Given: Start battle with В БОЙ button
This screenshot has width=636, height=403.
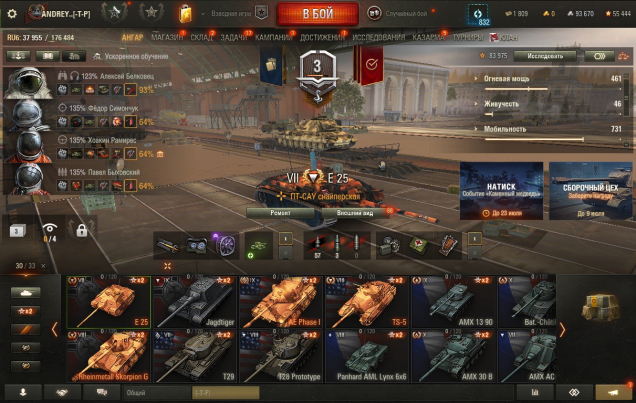Looking at the screenshot, I should click(x=318, y=14).
